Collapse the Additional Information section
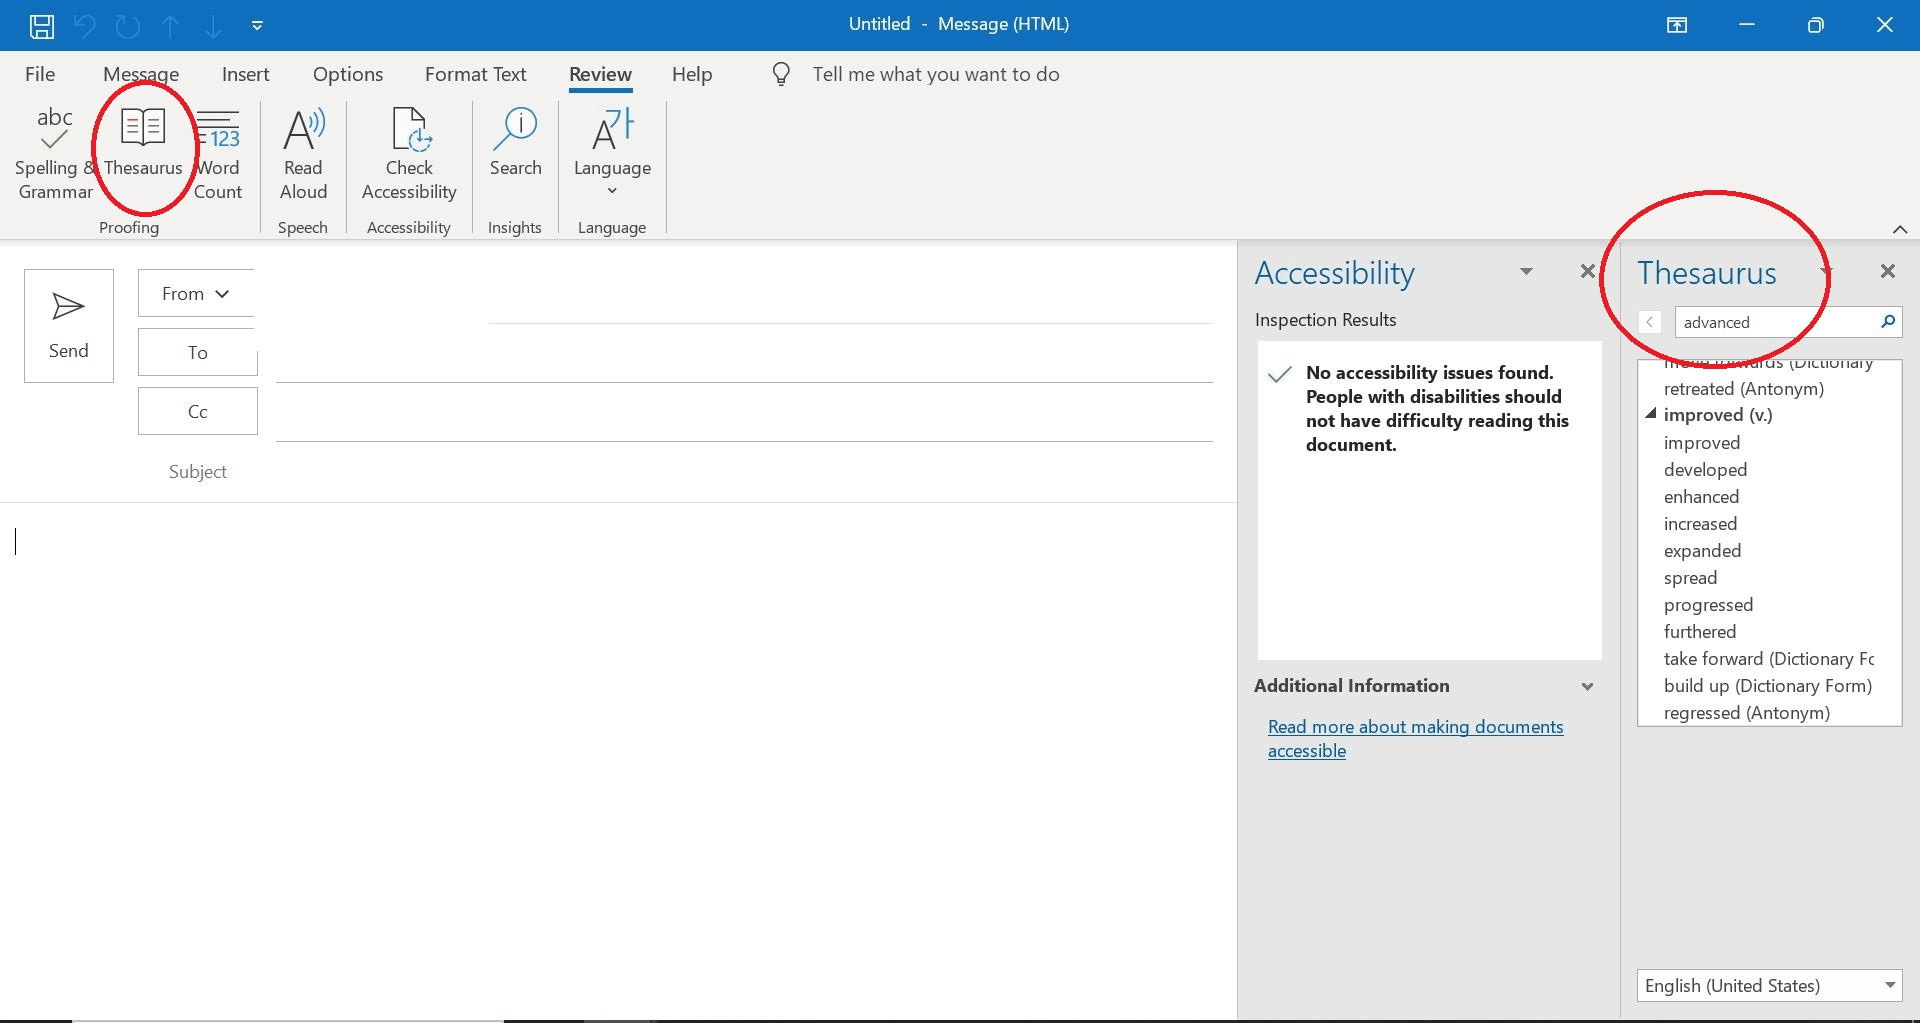The width and height of the screenshot is (1920, 1023). pos(1587,686)
